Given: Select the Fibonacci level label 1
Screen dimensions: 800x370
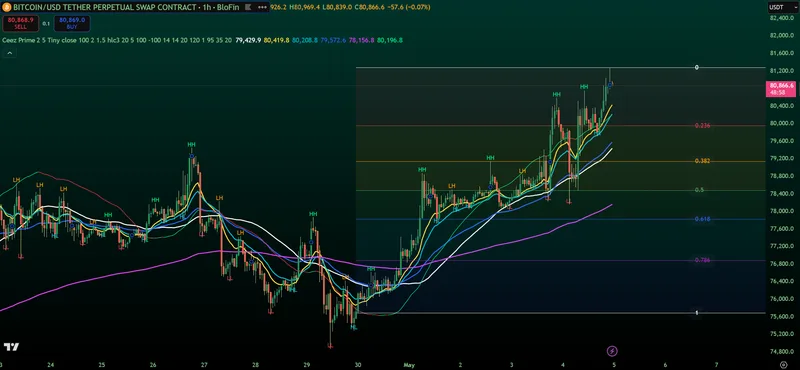Looking at the screenshot, I should [x=696, y=313].
